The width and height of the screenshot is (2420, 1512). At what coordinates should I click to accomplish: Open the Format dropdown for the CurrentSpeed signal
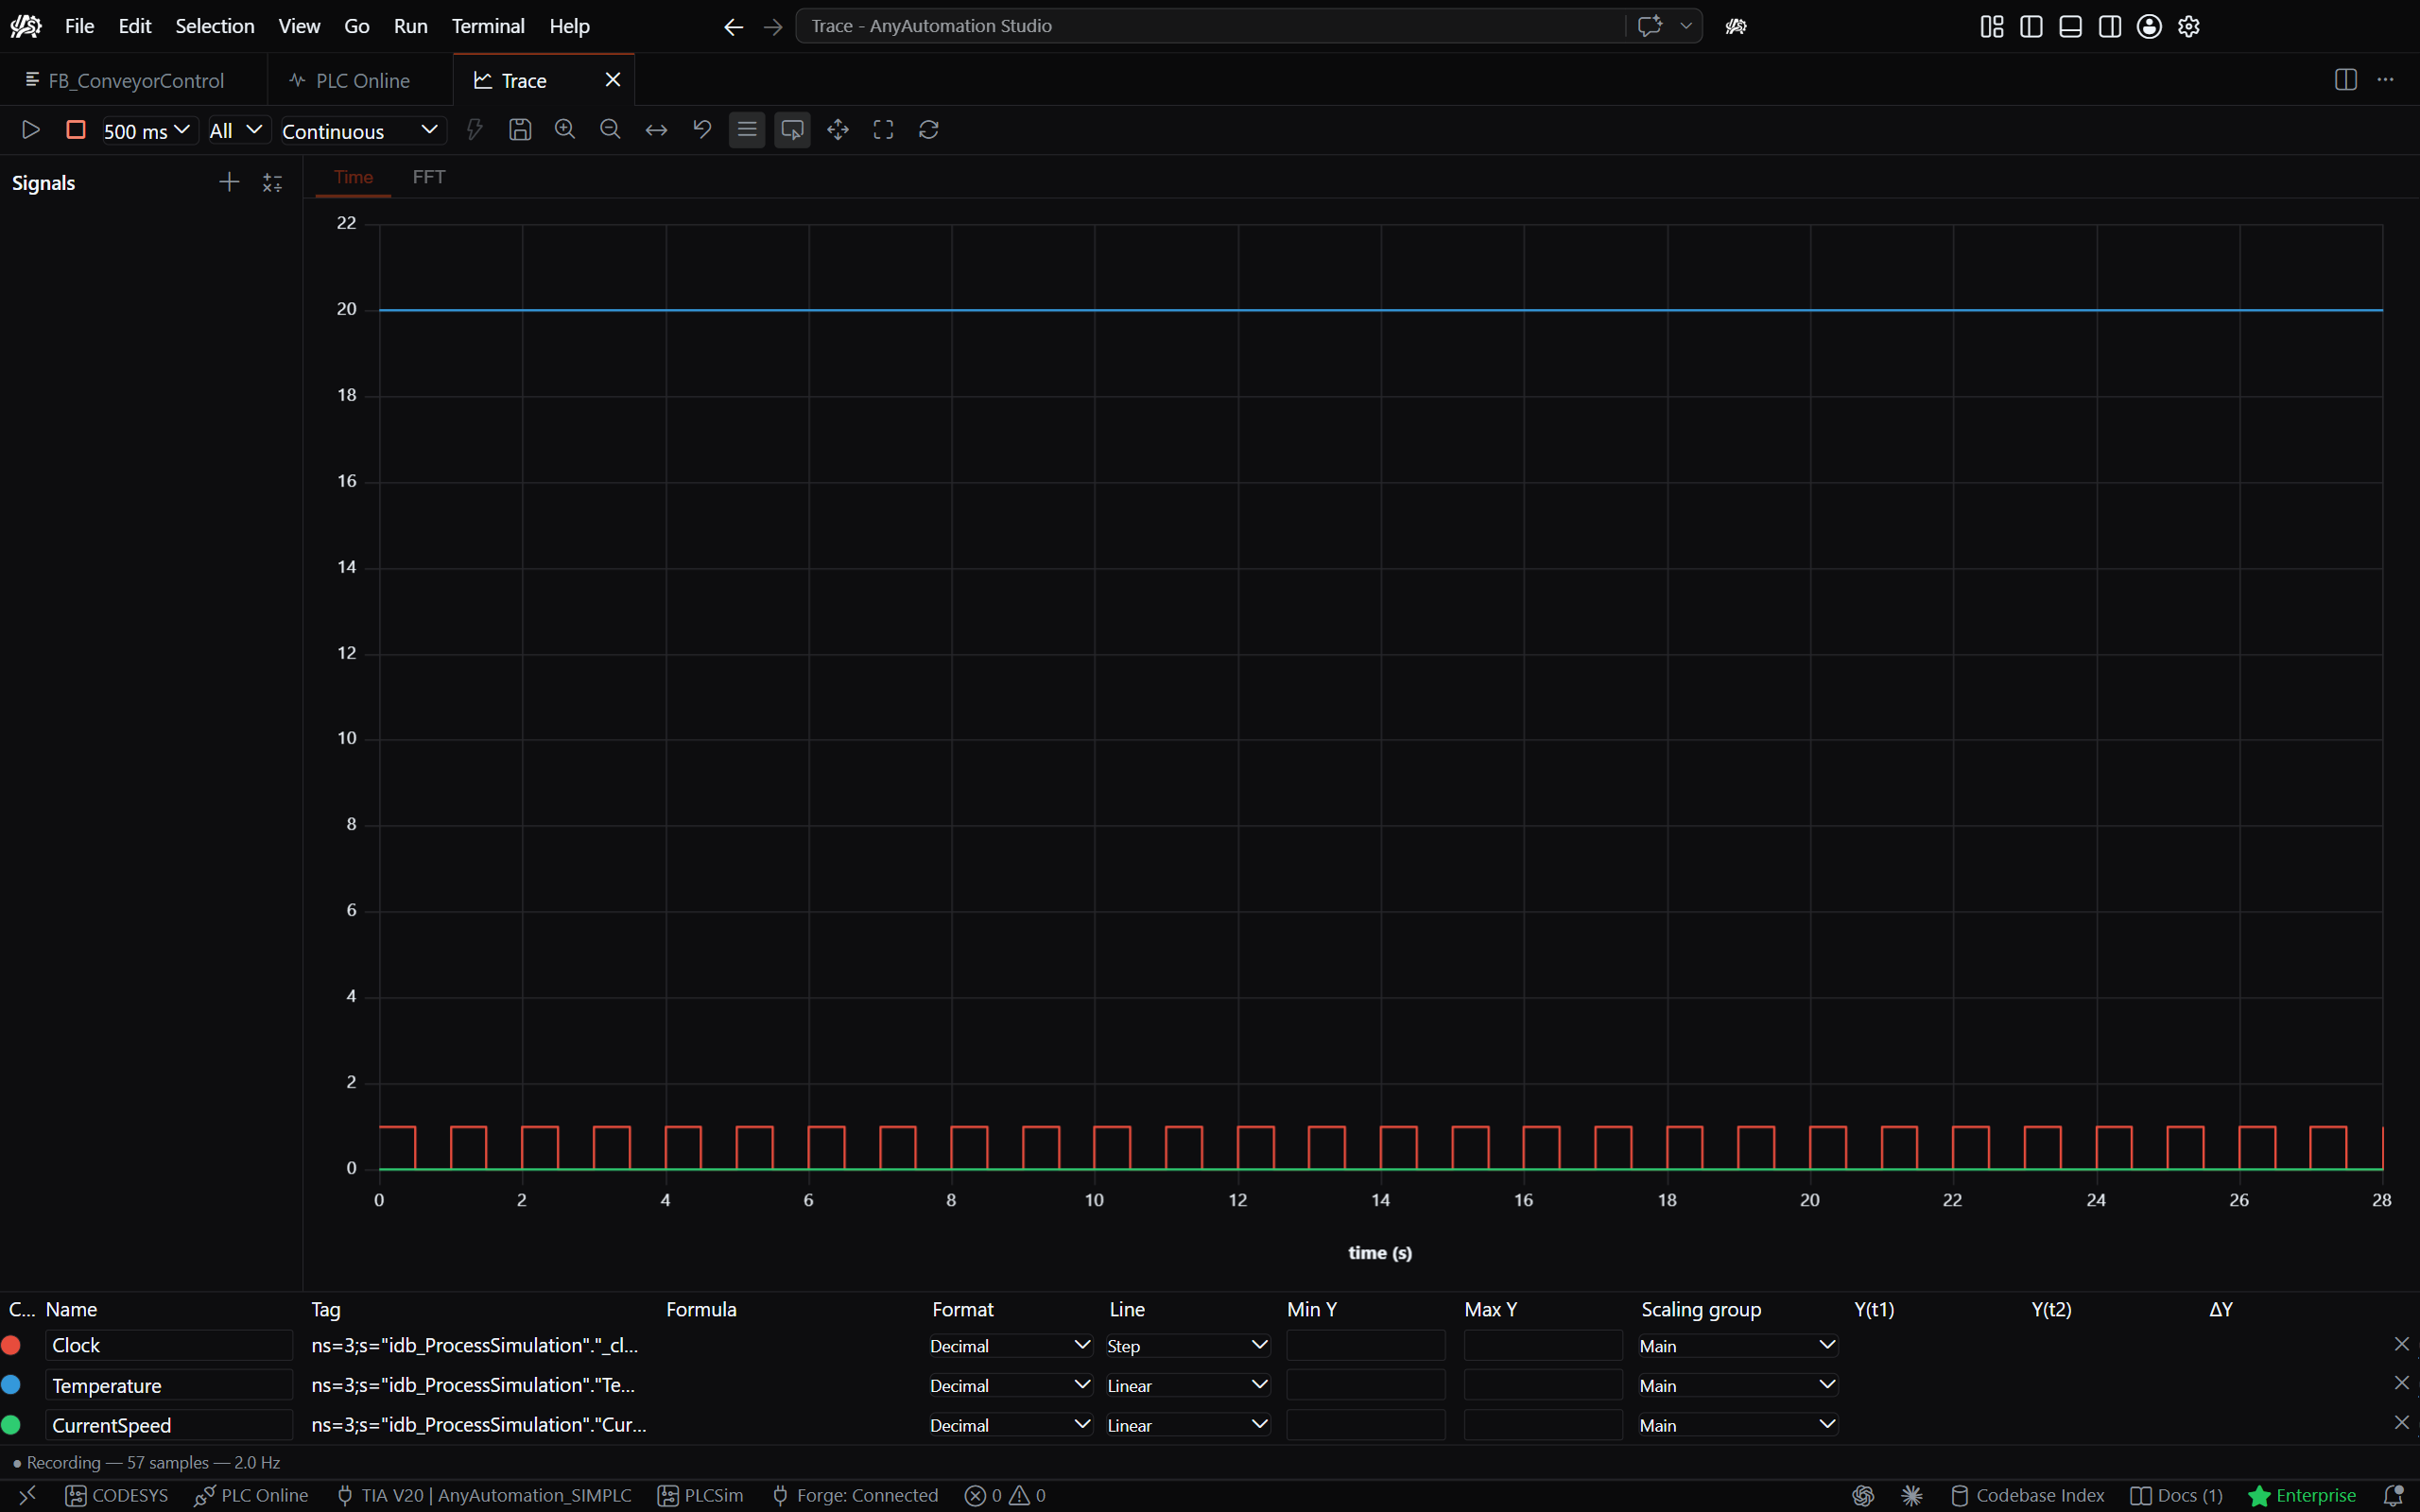click(x=1010, y=1425)
